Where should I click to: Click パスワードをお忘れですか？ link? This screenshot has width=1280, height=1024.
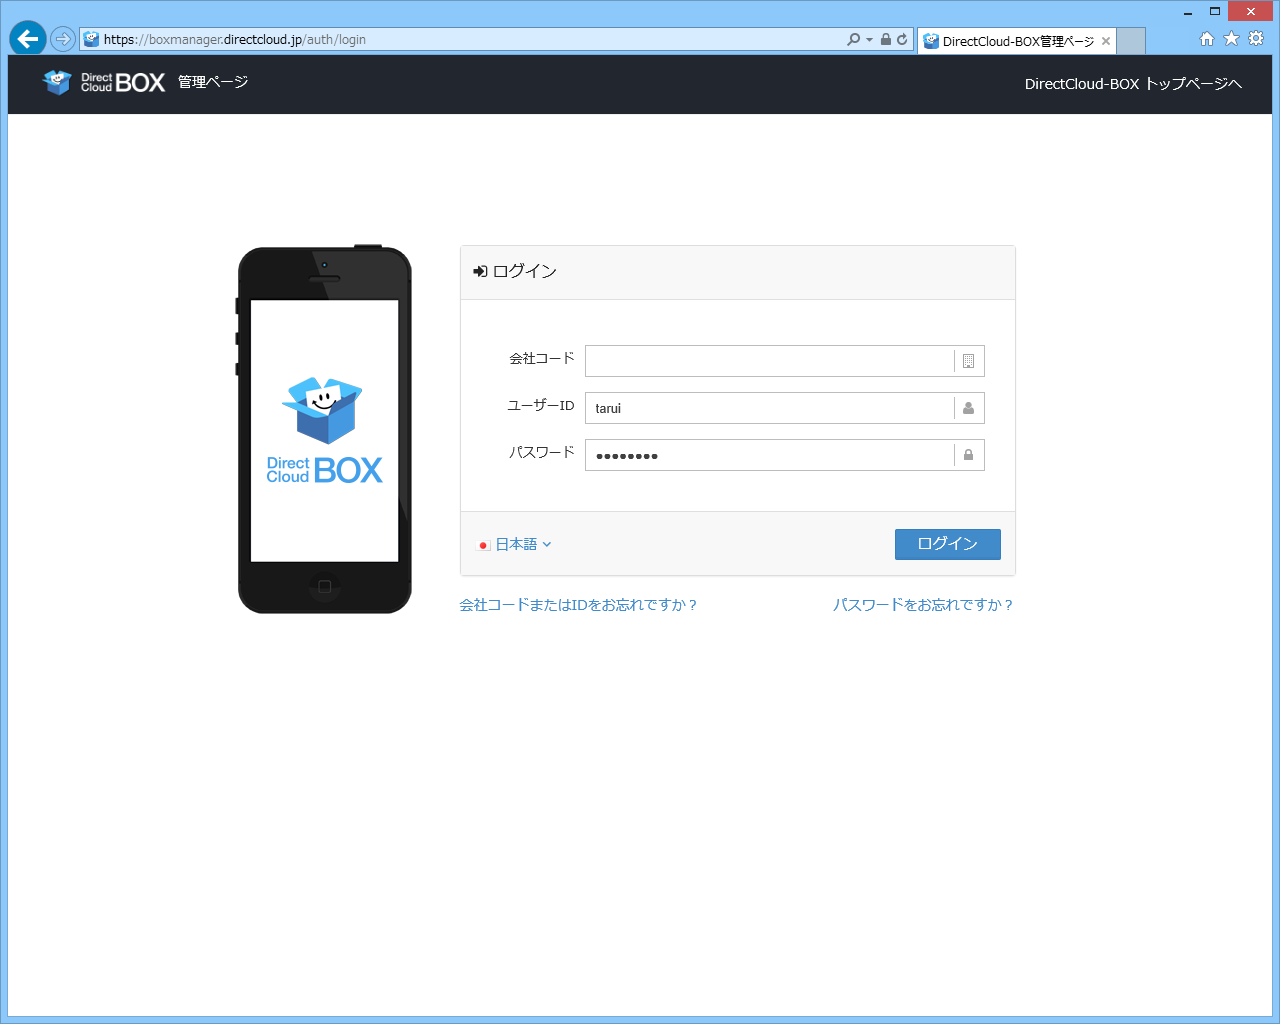click(x=923, y=604)
